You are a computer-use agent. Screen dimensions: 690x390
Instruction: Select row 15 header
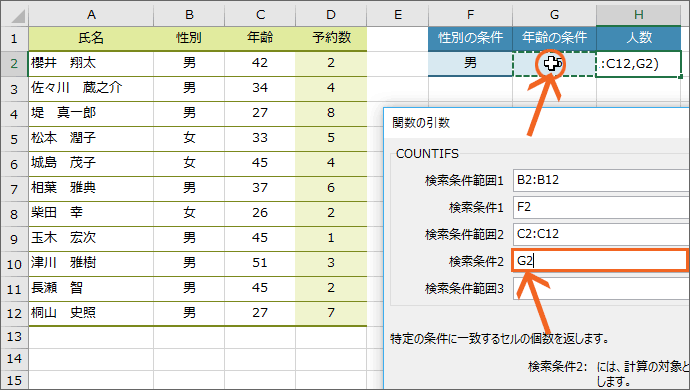[x=14, y=380]
